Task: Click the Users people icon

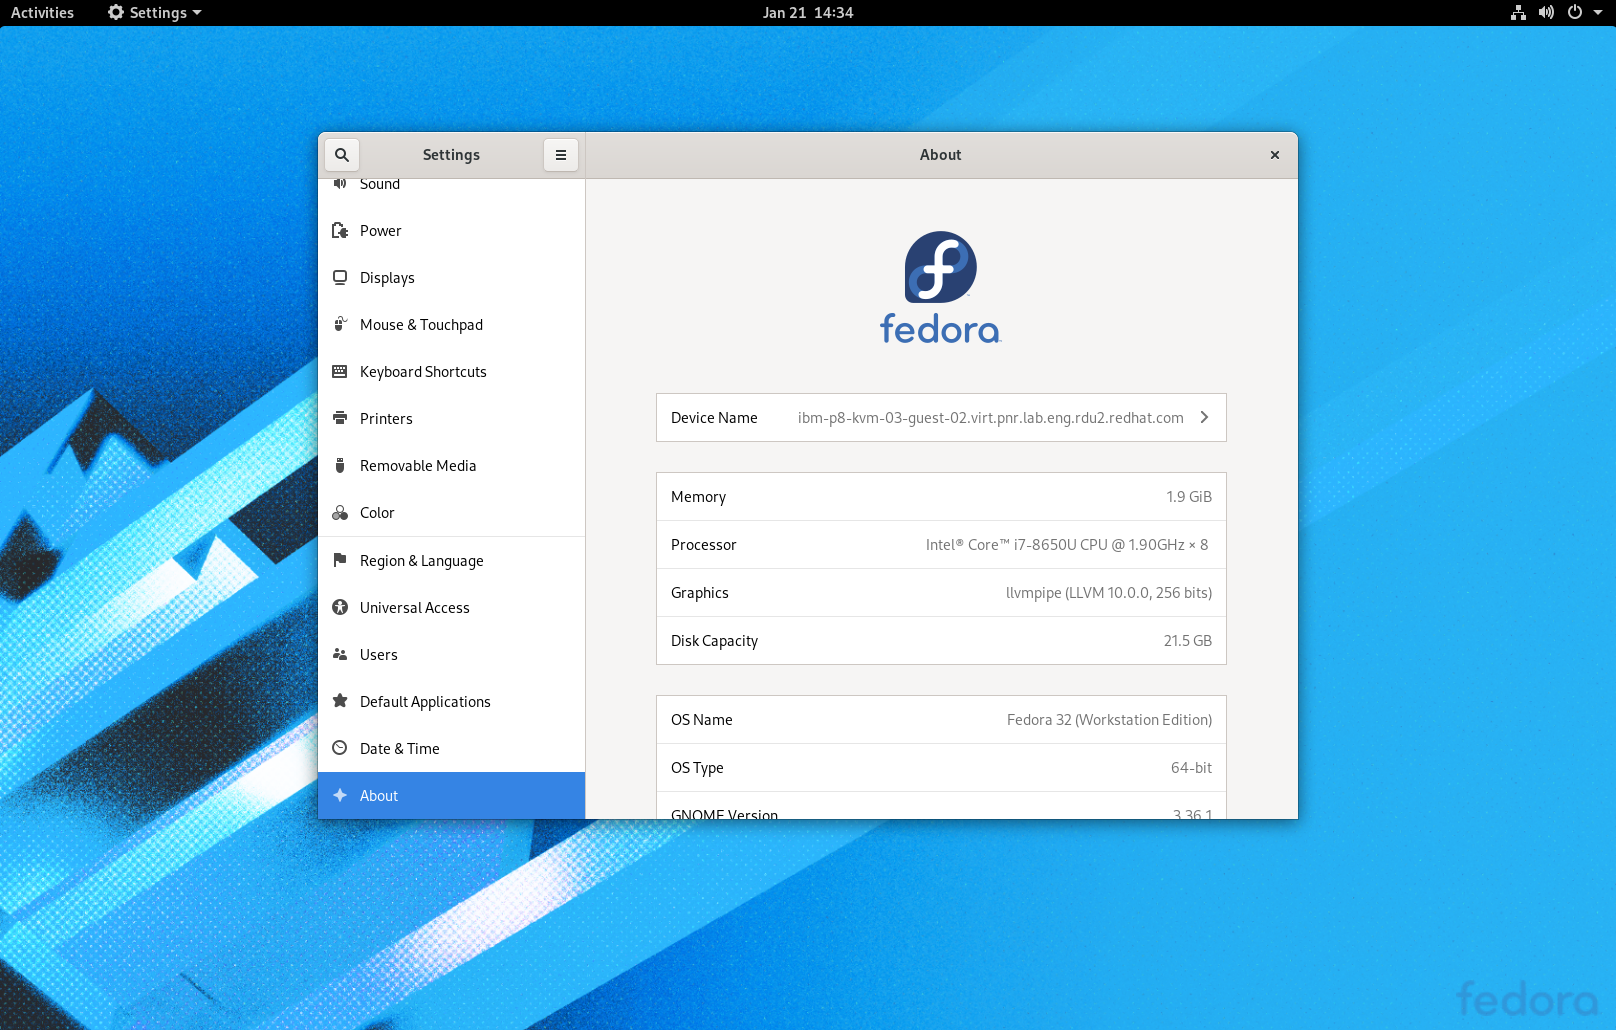Action: coord(340,654)
